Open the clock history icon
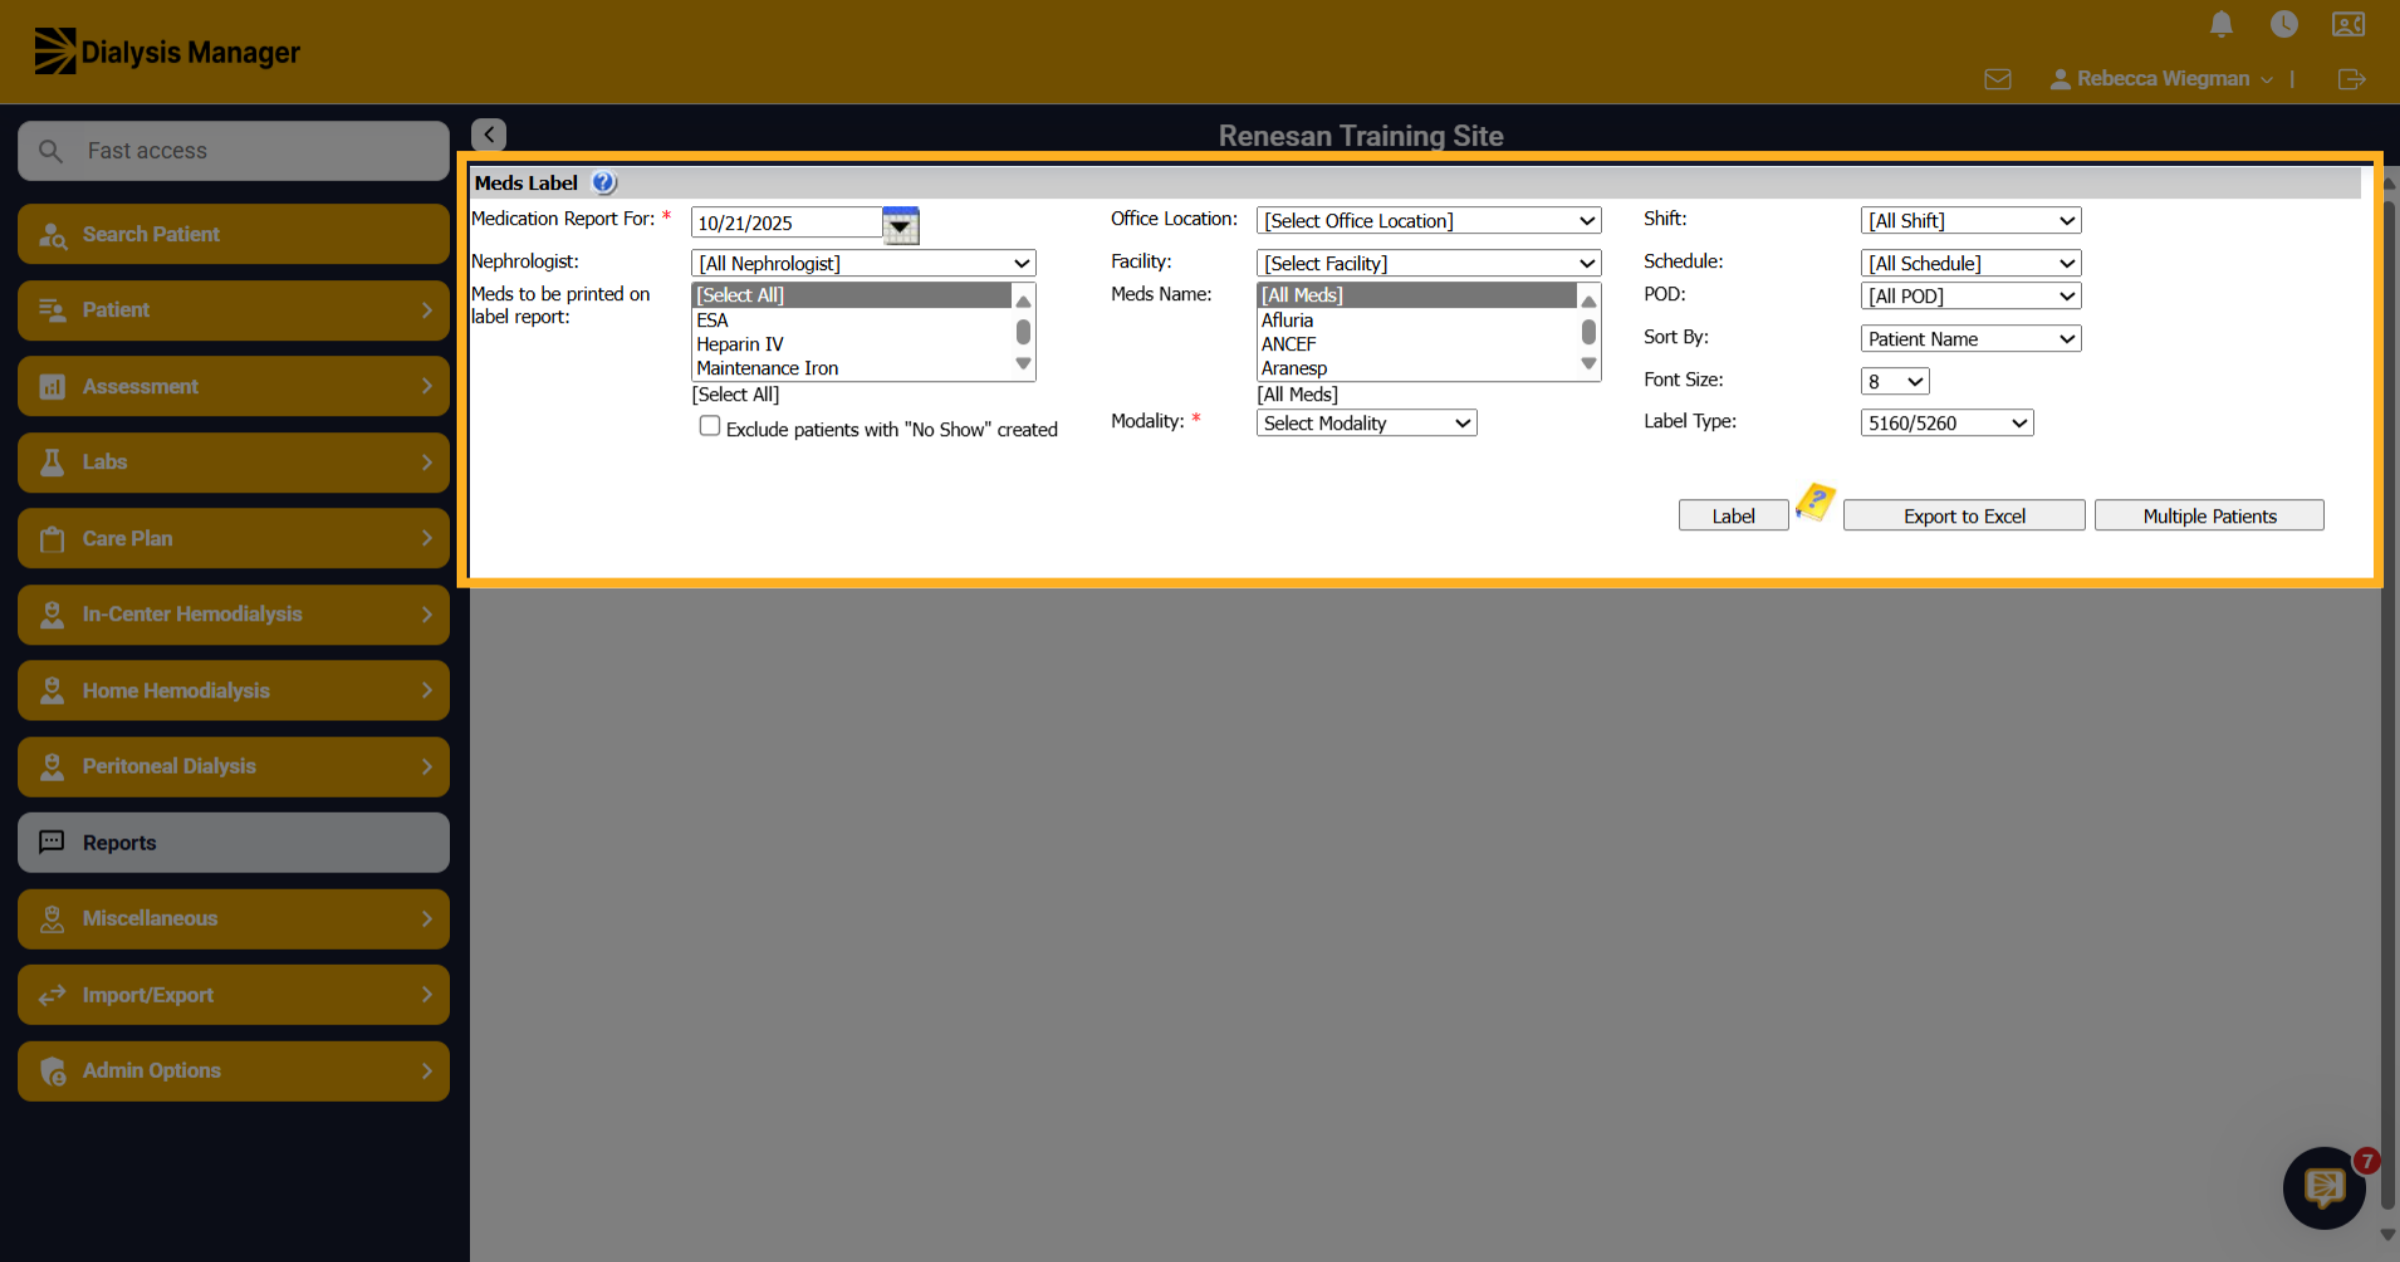The height and width of the screenshot is (1262, 2400). [x=2284, y=24]
